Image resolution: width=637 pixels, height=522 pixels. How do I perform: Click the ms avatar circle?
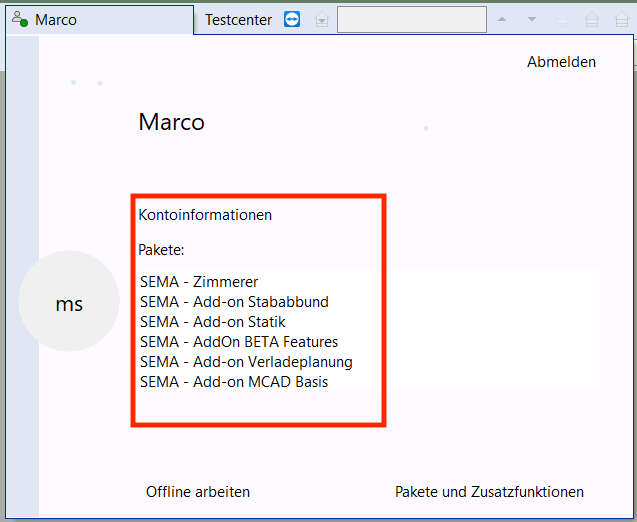tap(69, 301)
